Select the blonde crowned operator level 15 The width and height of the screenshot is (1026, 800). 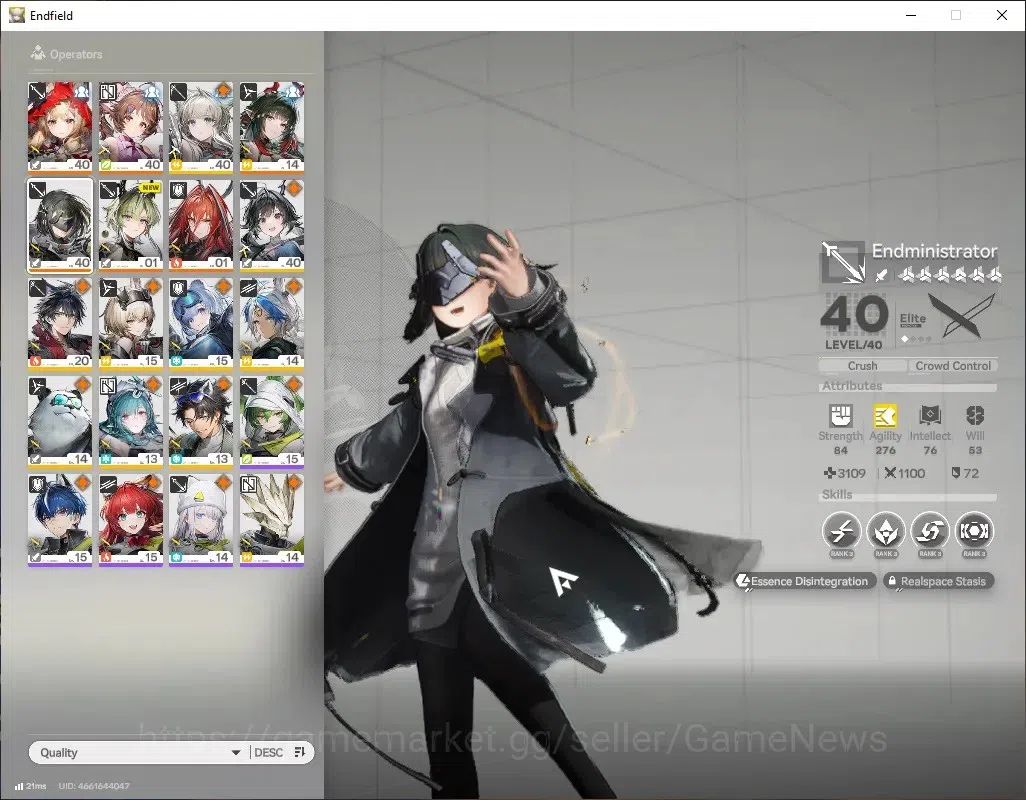pyautogui.click(x=131, y=324)
